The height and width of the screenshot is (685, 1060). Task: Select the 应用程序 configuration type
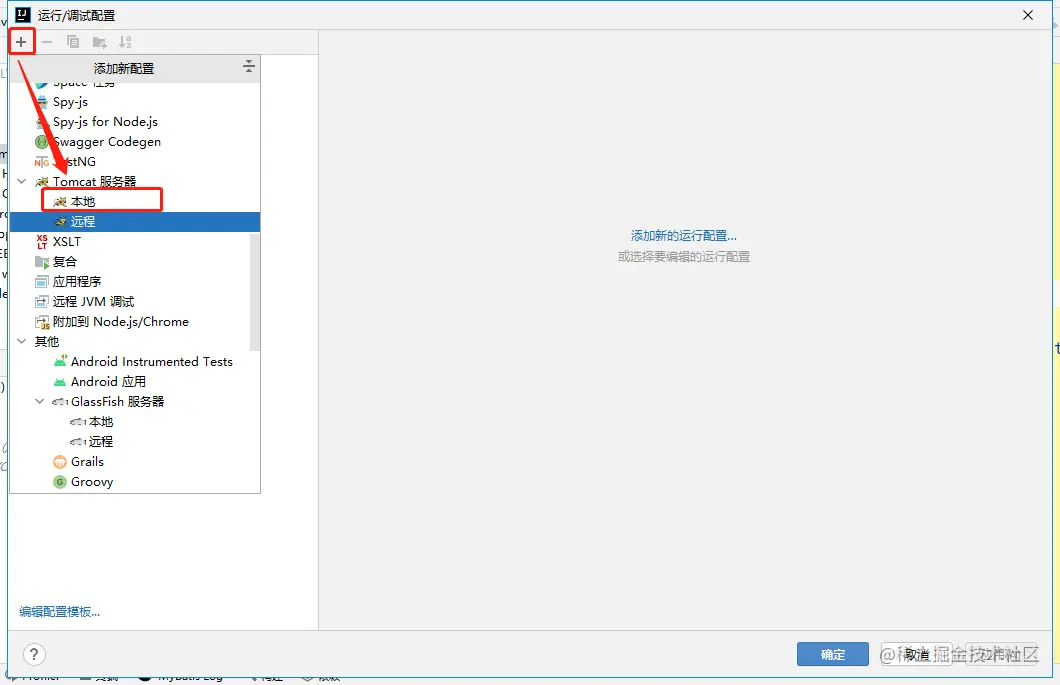tap(130, 281)
